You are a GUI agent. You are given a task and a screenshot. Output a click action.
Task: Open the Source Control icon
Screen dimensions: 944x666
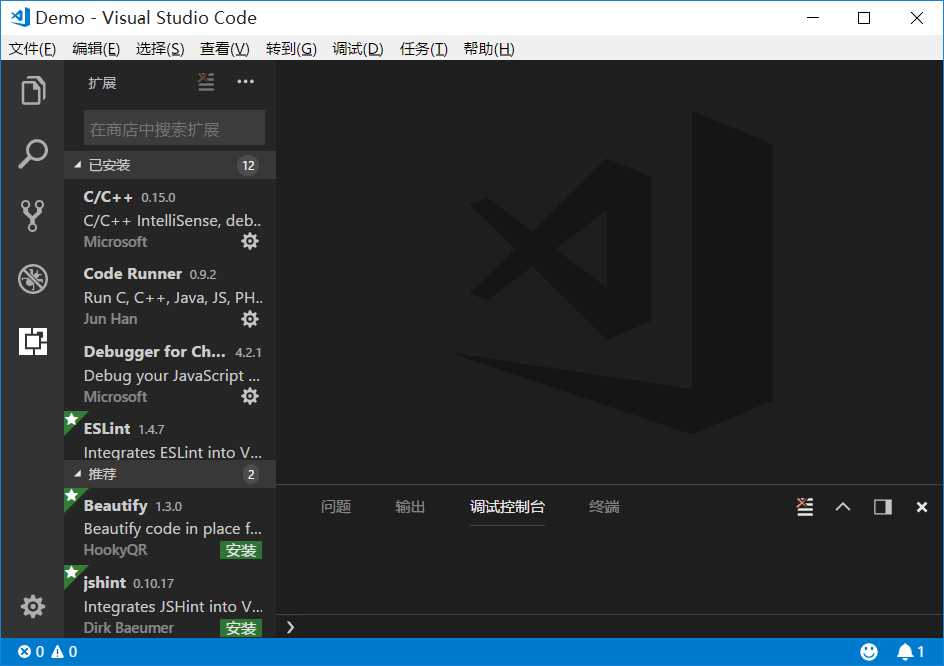[33, 216]
